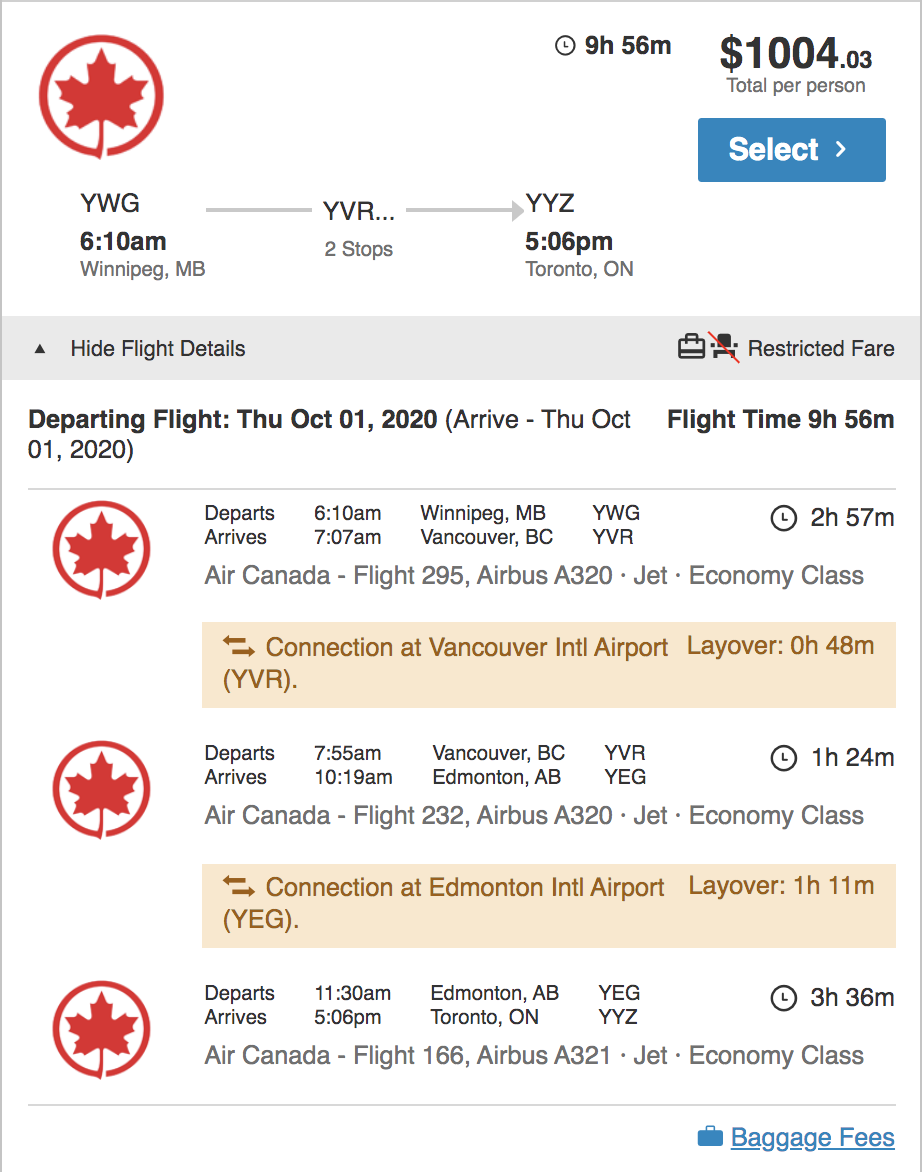924x1172 pixels.
Task: Click the Hide Flight Details text
Action: [x=158, y=349]
